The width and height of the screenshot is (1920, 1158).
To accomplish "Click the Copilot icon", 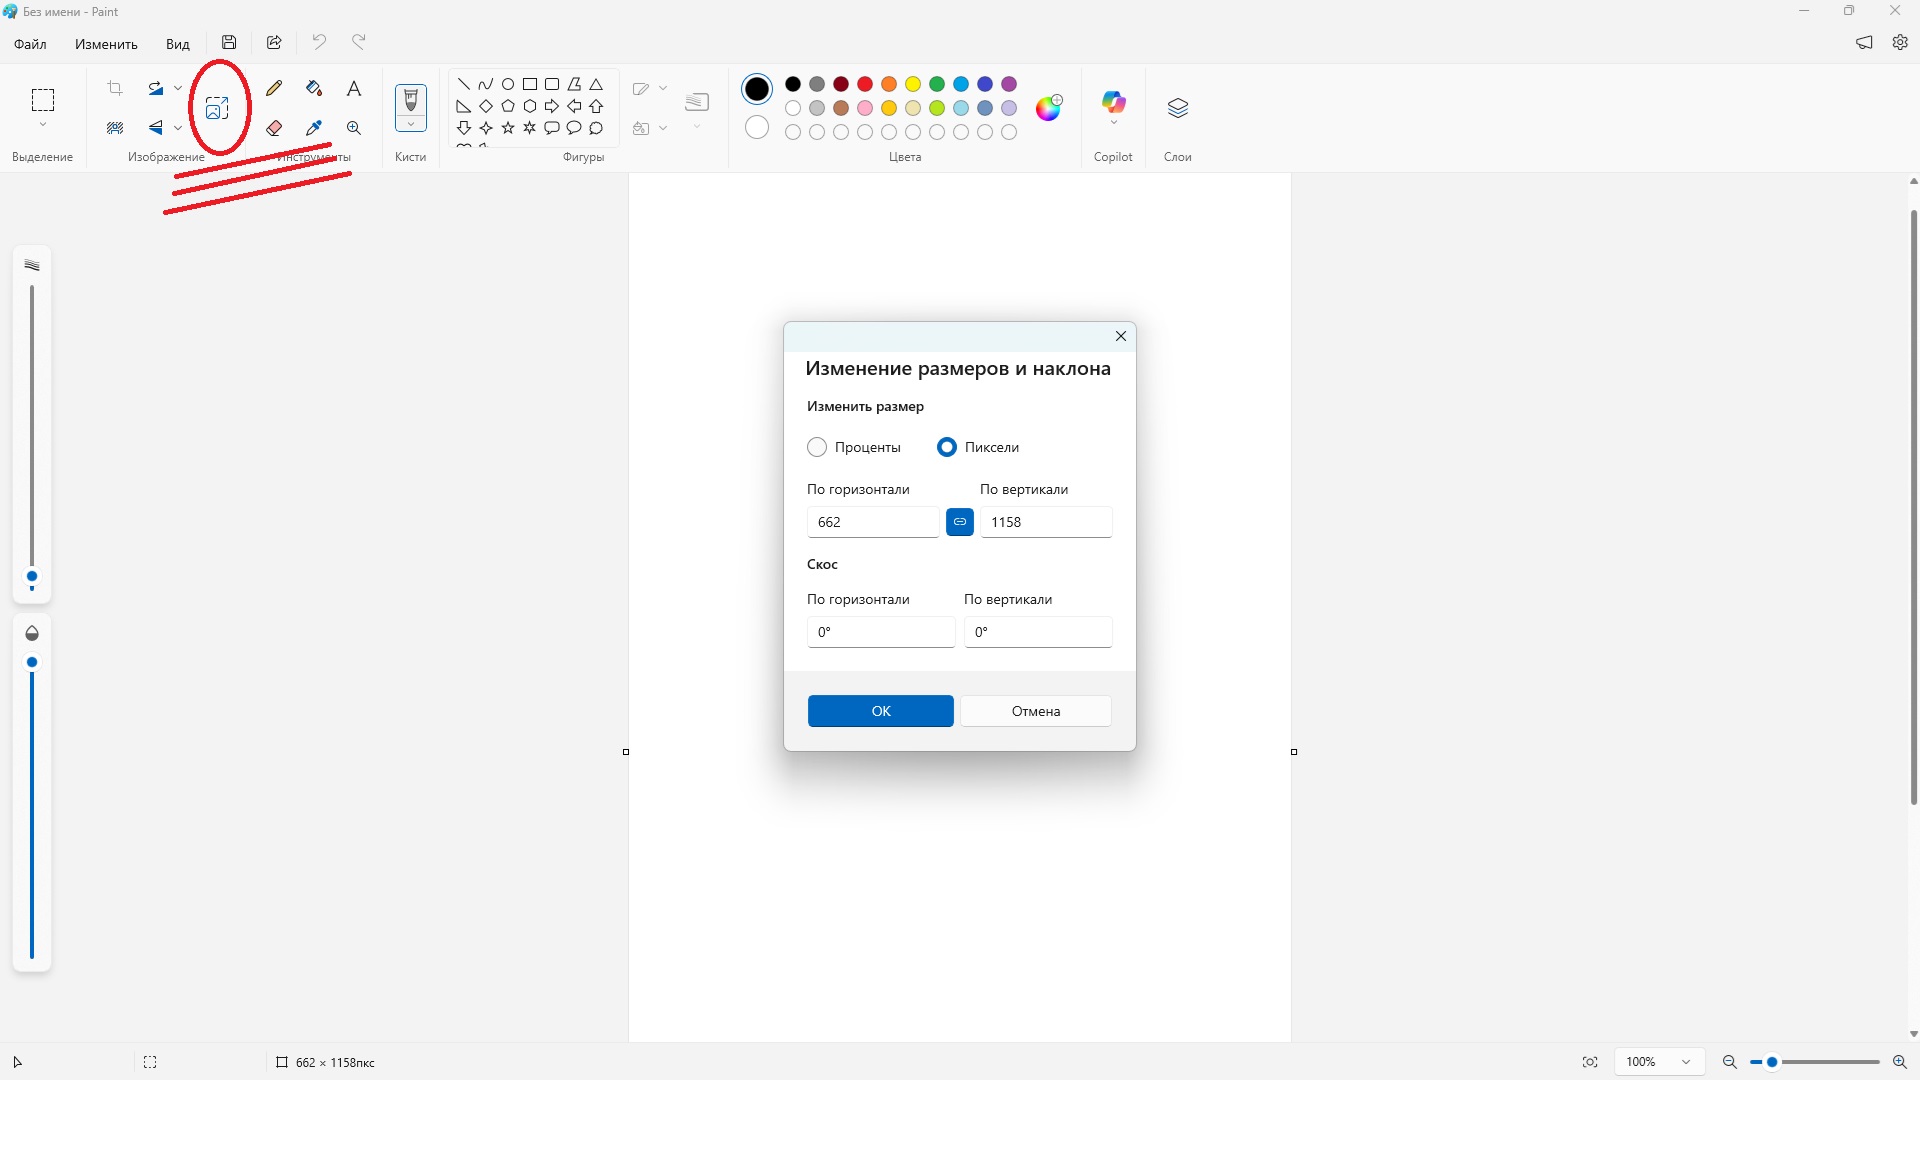I will [1113, 101].
